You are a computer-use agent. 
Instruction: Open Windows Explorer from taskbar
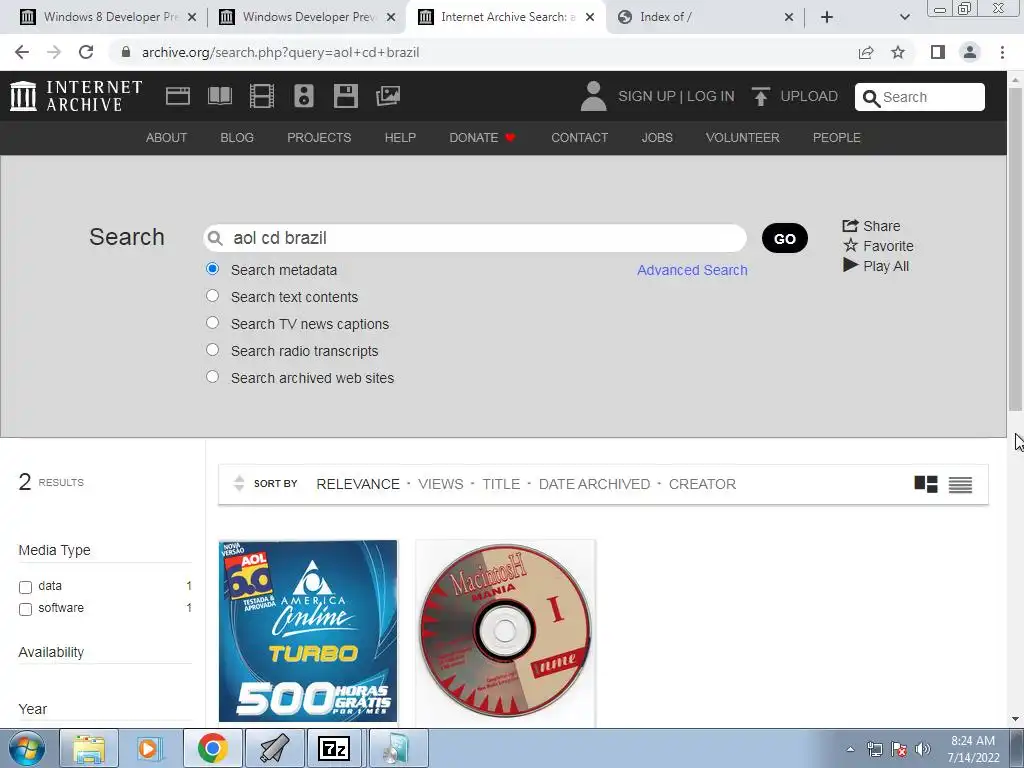coord(89,748)
